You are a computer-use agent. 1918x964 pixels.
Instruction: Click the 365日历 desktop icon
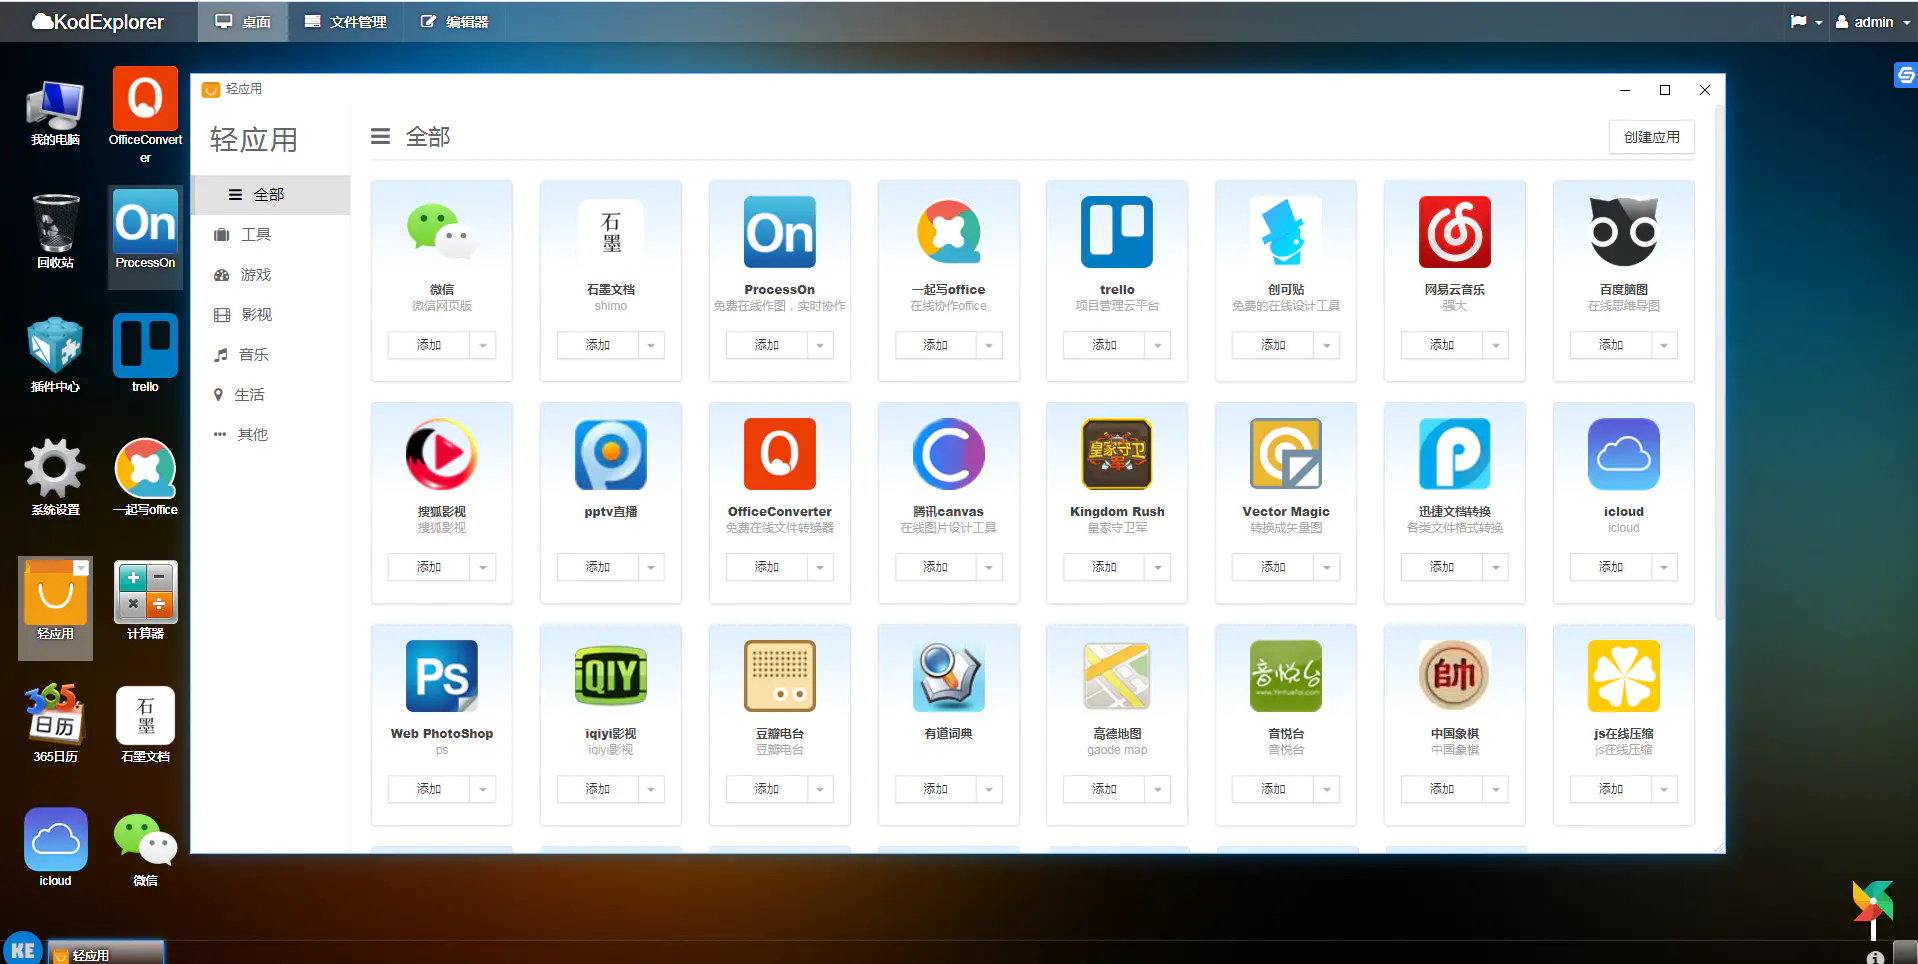click(x=55, y=716)
